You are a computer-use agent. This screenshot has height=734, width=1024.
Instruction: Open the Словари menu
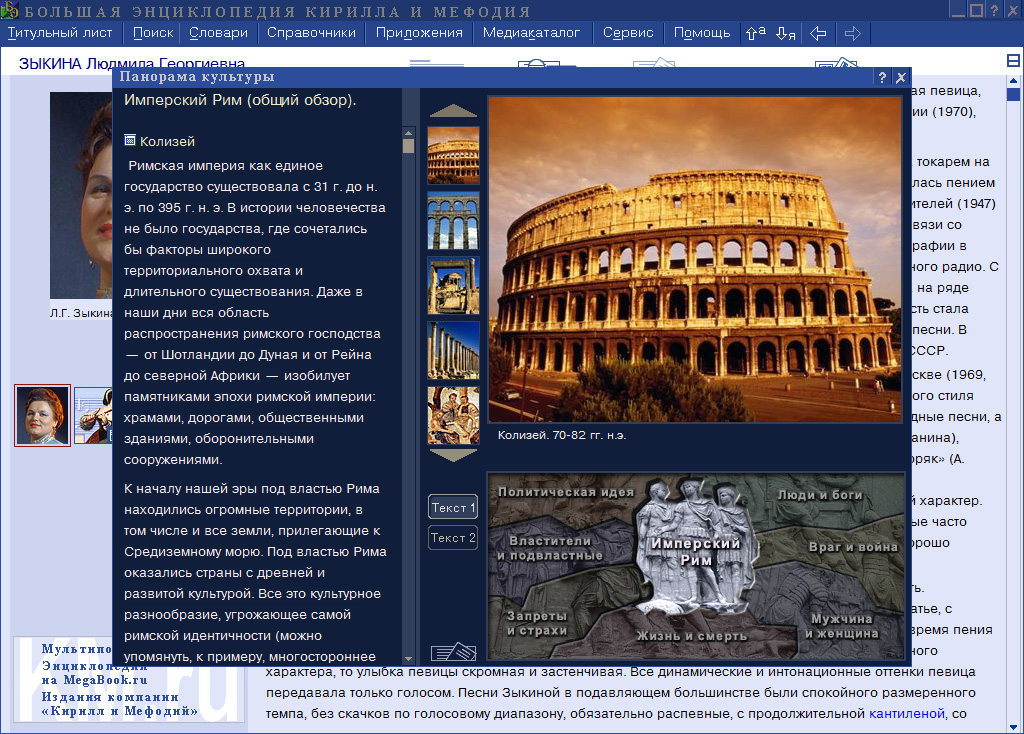point(218,33)
